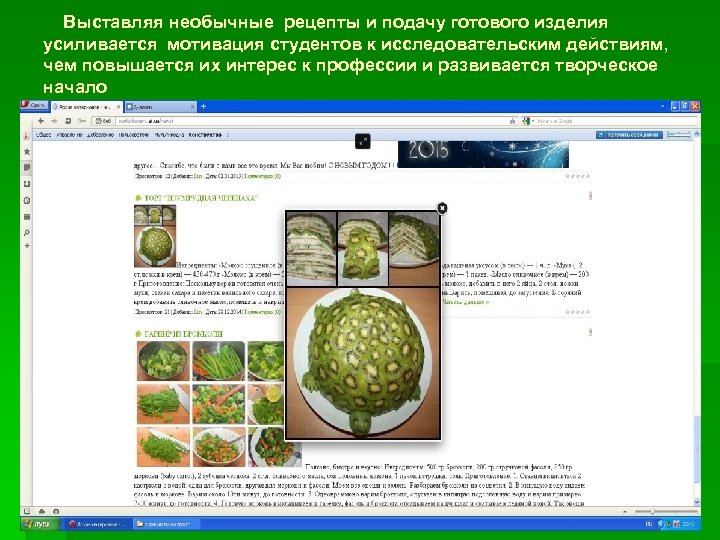Click the chopped green beans on board thumbnail
This screenshot has width=720, height=540.
163,404
